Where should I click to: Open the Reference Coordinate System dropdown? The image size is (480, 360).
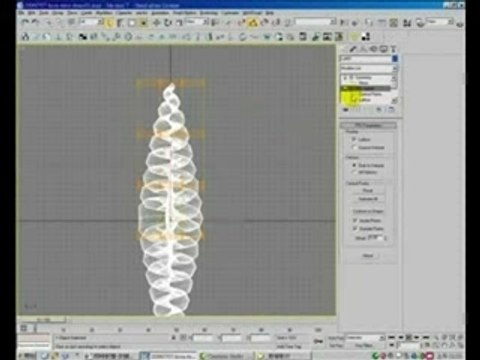point(197,22)
